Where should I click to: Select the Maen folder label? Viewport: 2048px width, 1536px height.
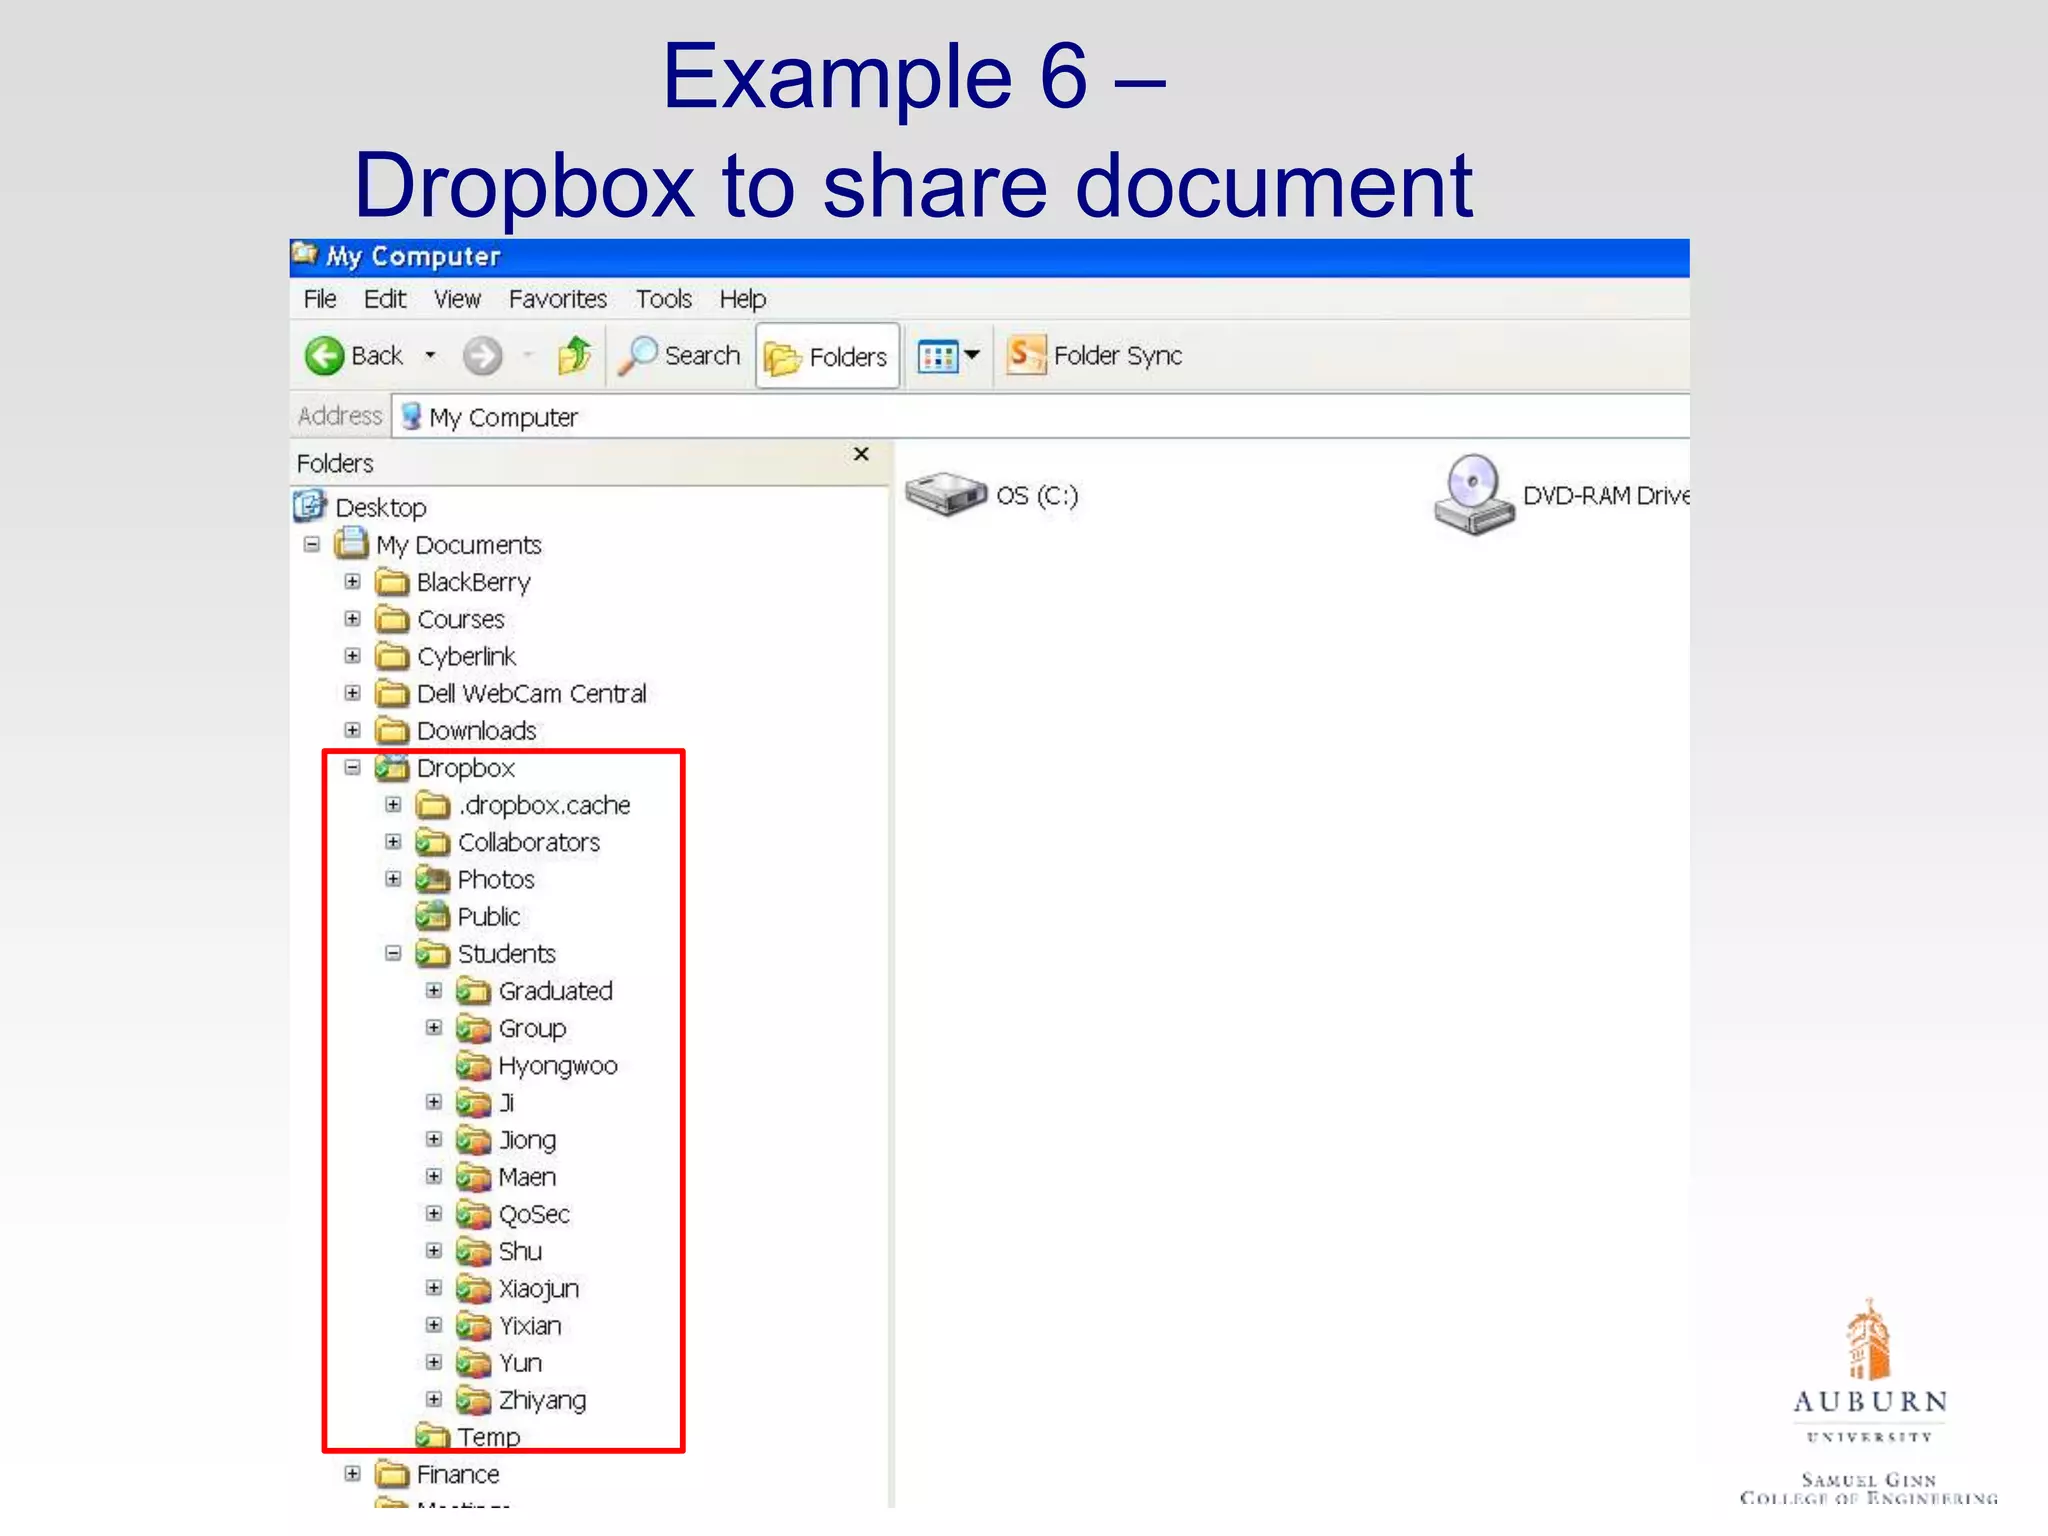(x=527, y=1177)
